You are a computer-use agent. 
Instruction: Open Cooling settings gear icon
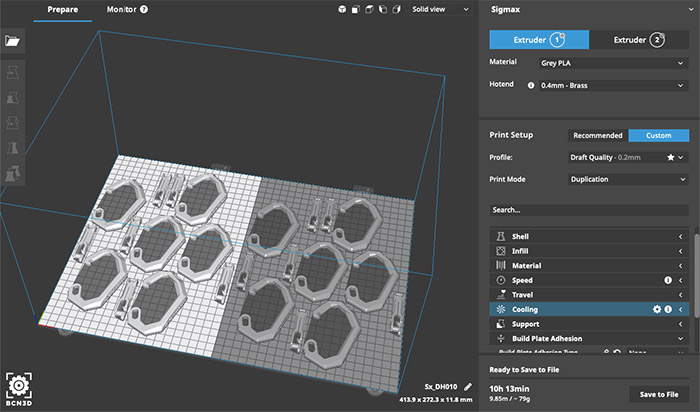click(657, 309)
